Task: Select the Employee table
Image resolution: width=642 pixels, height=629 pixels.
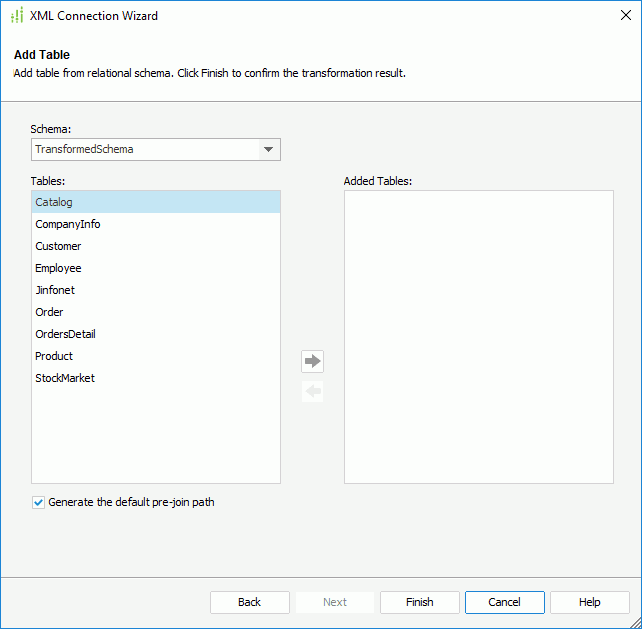Action: click(156, 268)
